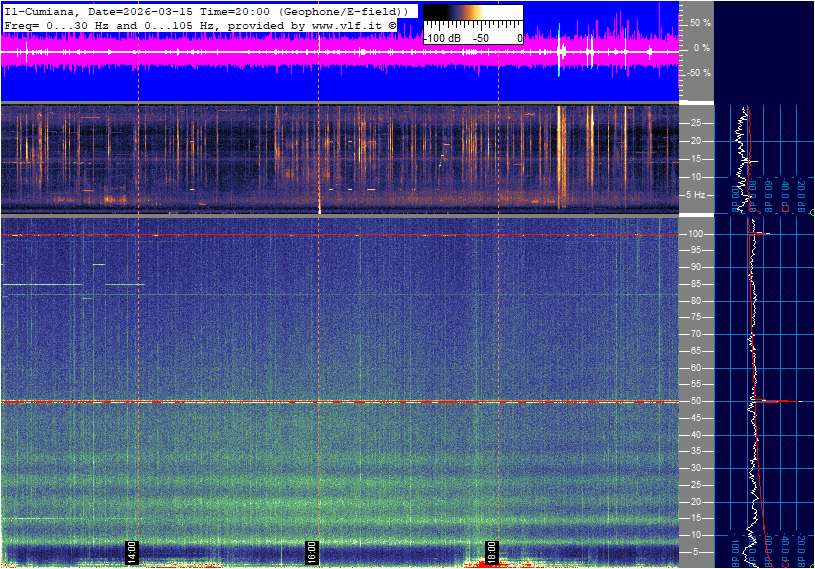Click the -100 dB label on color scale
The width and height of the screenshot is (815, 569).
click(441, 38)
